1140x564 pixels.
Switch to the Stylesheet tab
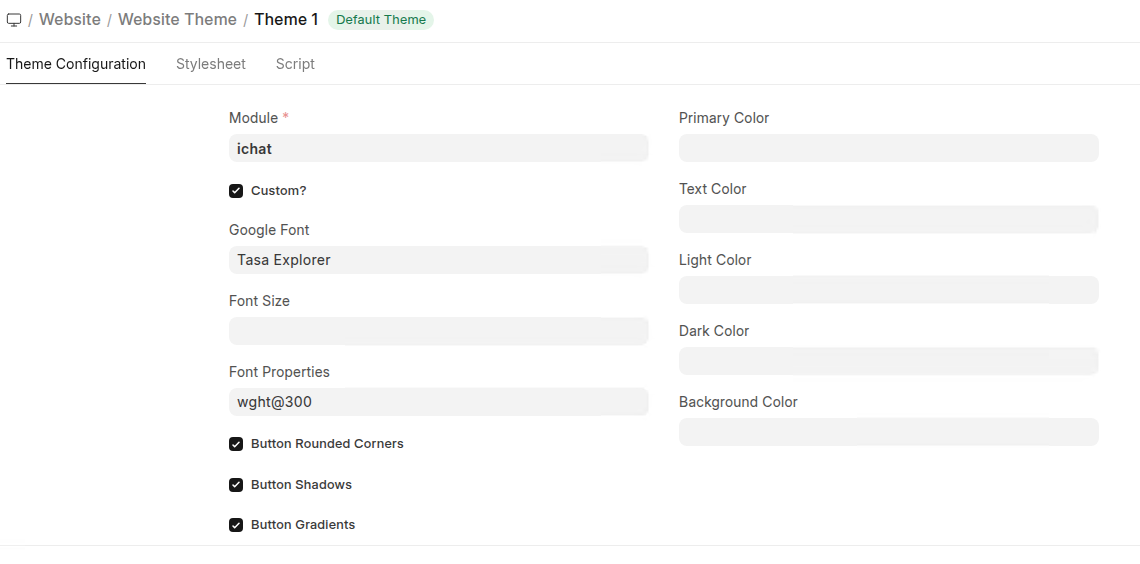pyautogui.click(x=211, y=64)
